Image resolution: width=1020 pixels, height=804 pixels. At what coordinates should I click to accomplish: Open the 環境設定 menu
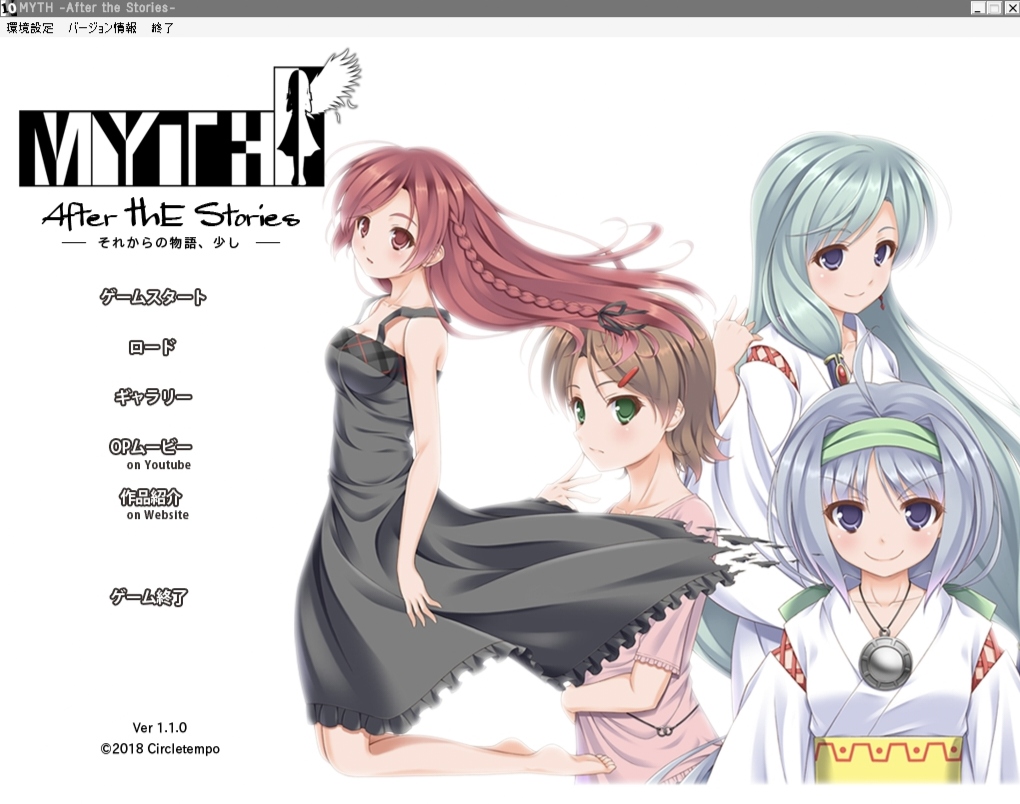point(30,28)
